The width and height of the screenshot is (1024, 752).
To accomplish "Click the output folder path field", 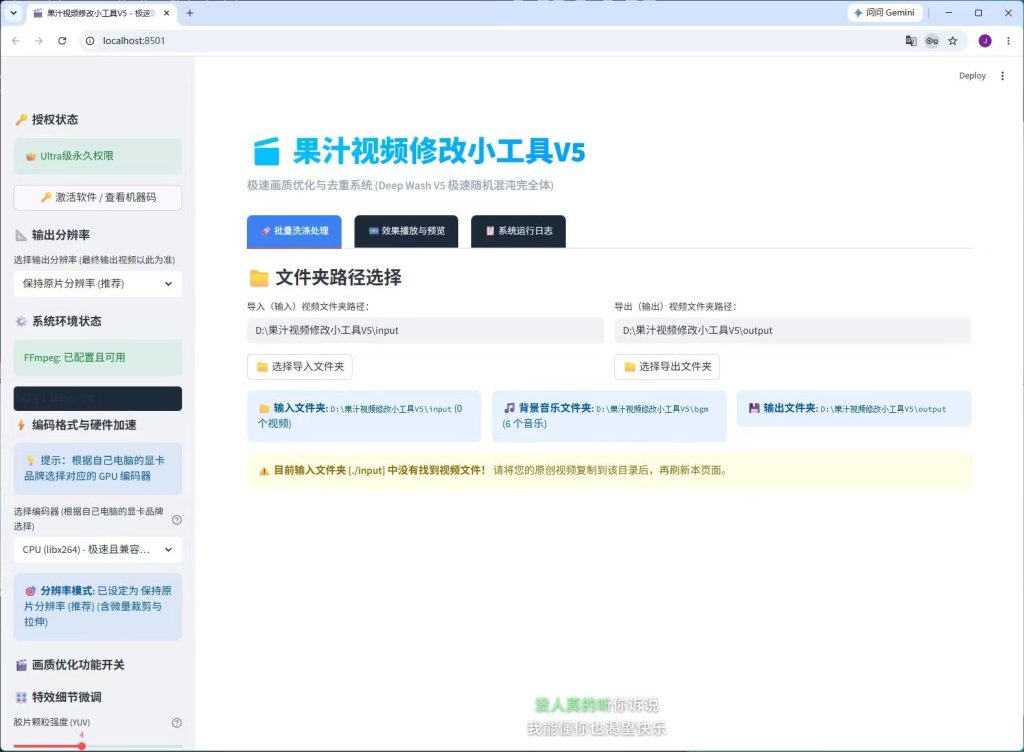I will (x=792, y=330).
